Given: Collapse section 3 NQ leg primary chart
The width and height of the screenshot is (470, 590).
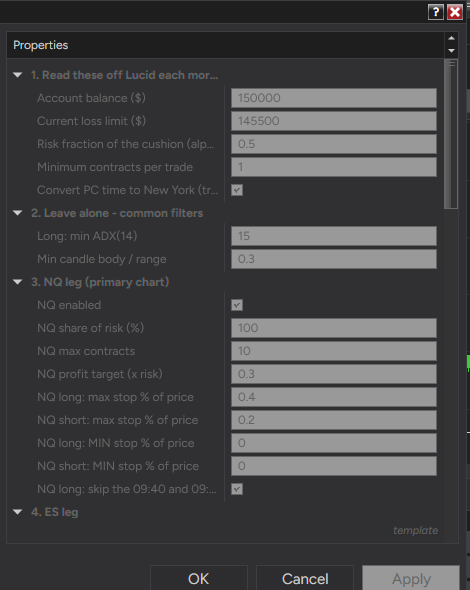Looking at the screenshot, I should coord(18,282).
